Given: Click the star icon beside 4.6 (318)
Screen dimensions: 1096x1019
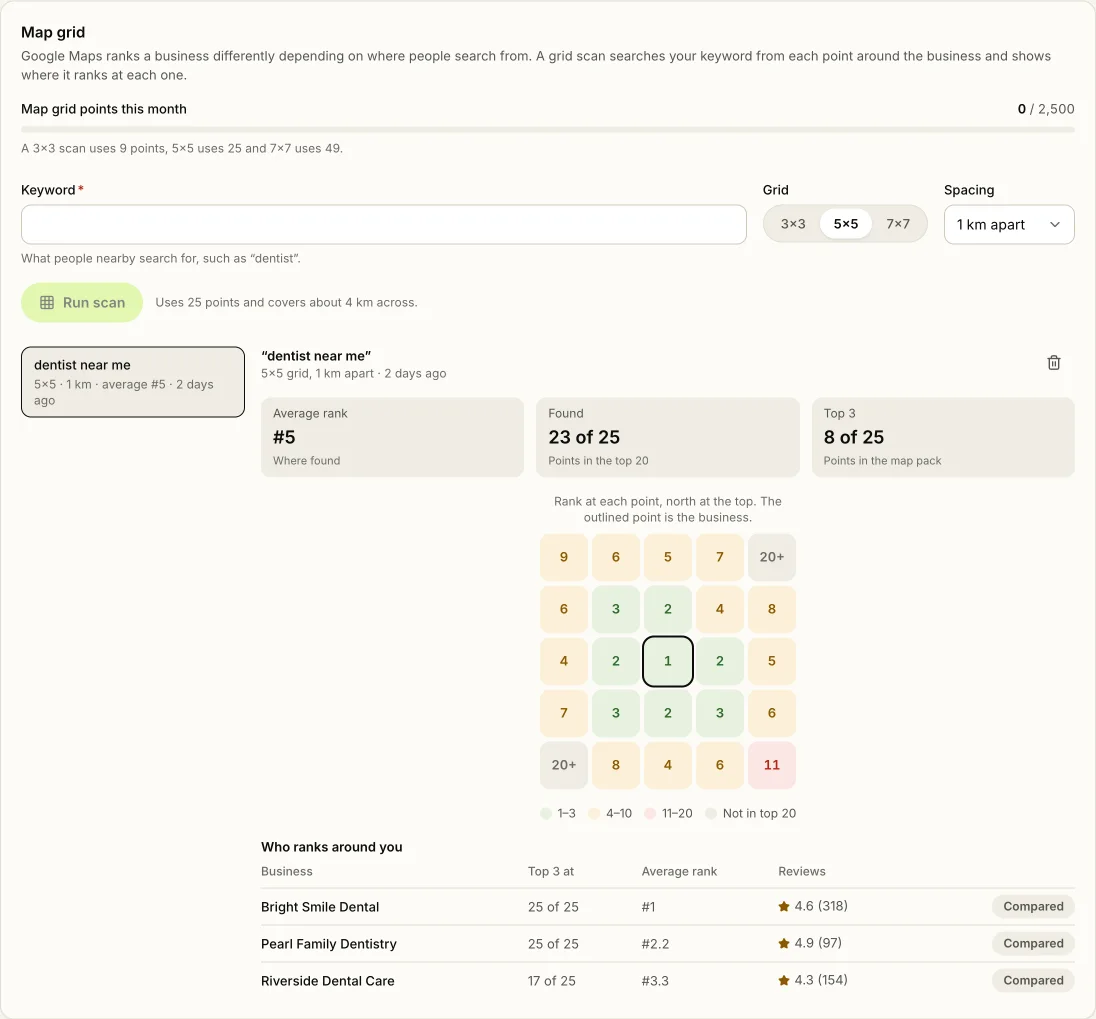Looking at the screenshot, I should [x=784, y=906].
